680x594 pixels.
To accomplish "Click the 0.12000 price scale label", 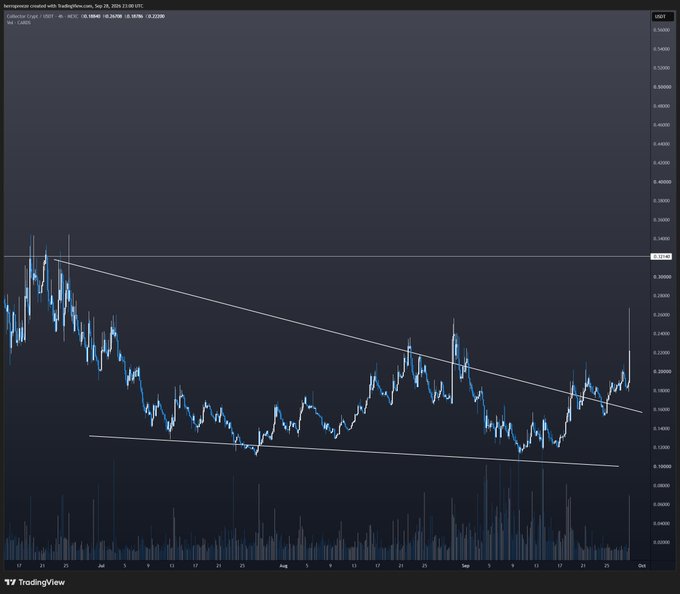I will pos(661,447).
